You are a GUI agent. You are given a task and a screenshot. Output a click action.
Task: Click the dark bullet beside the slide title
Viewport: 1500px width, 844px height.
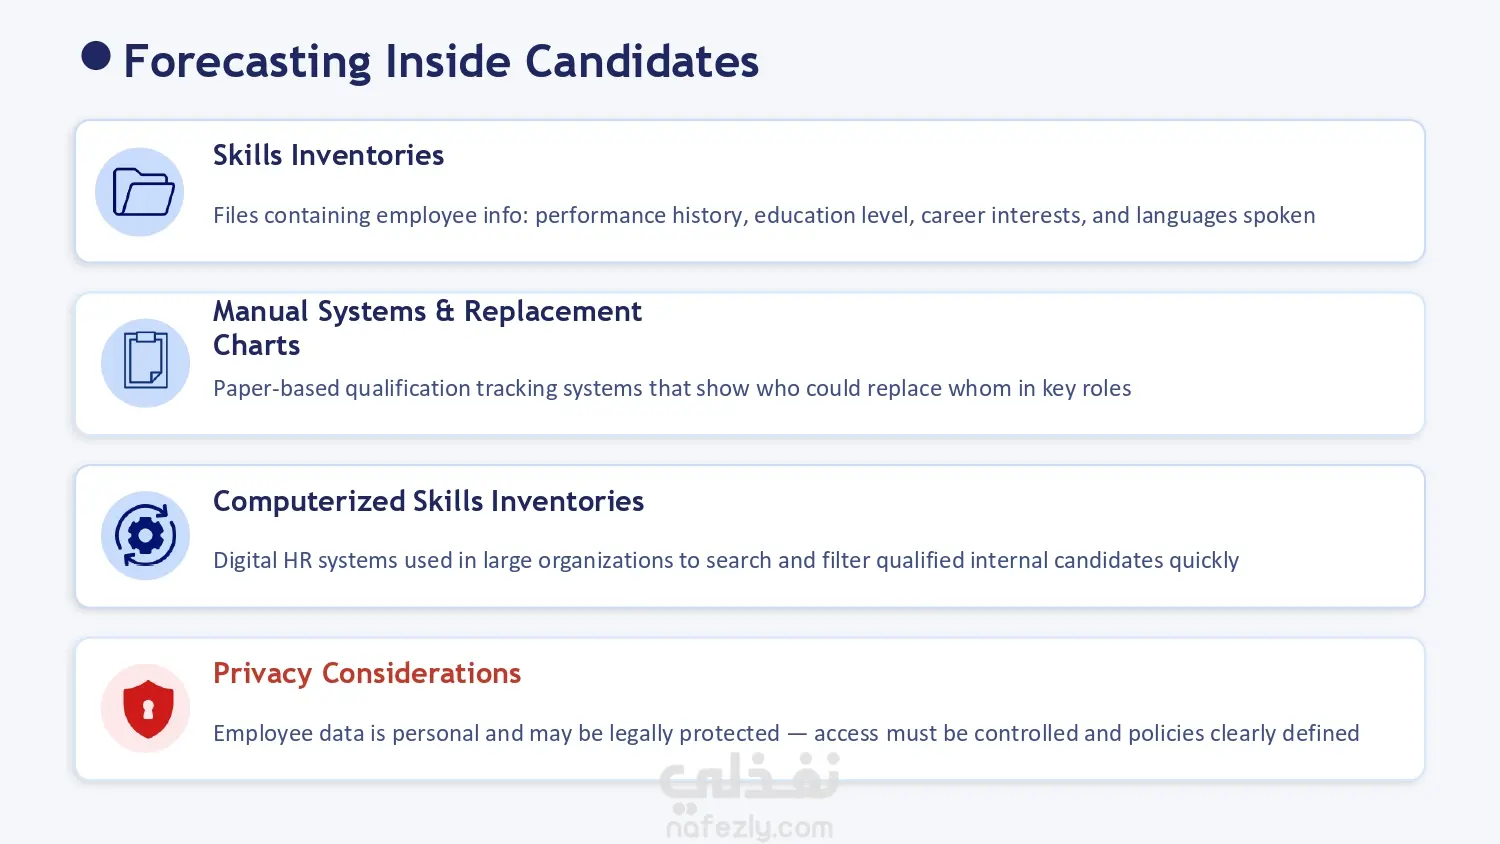coord(96,56)
